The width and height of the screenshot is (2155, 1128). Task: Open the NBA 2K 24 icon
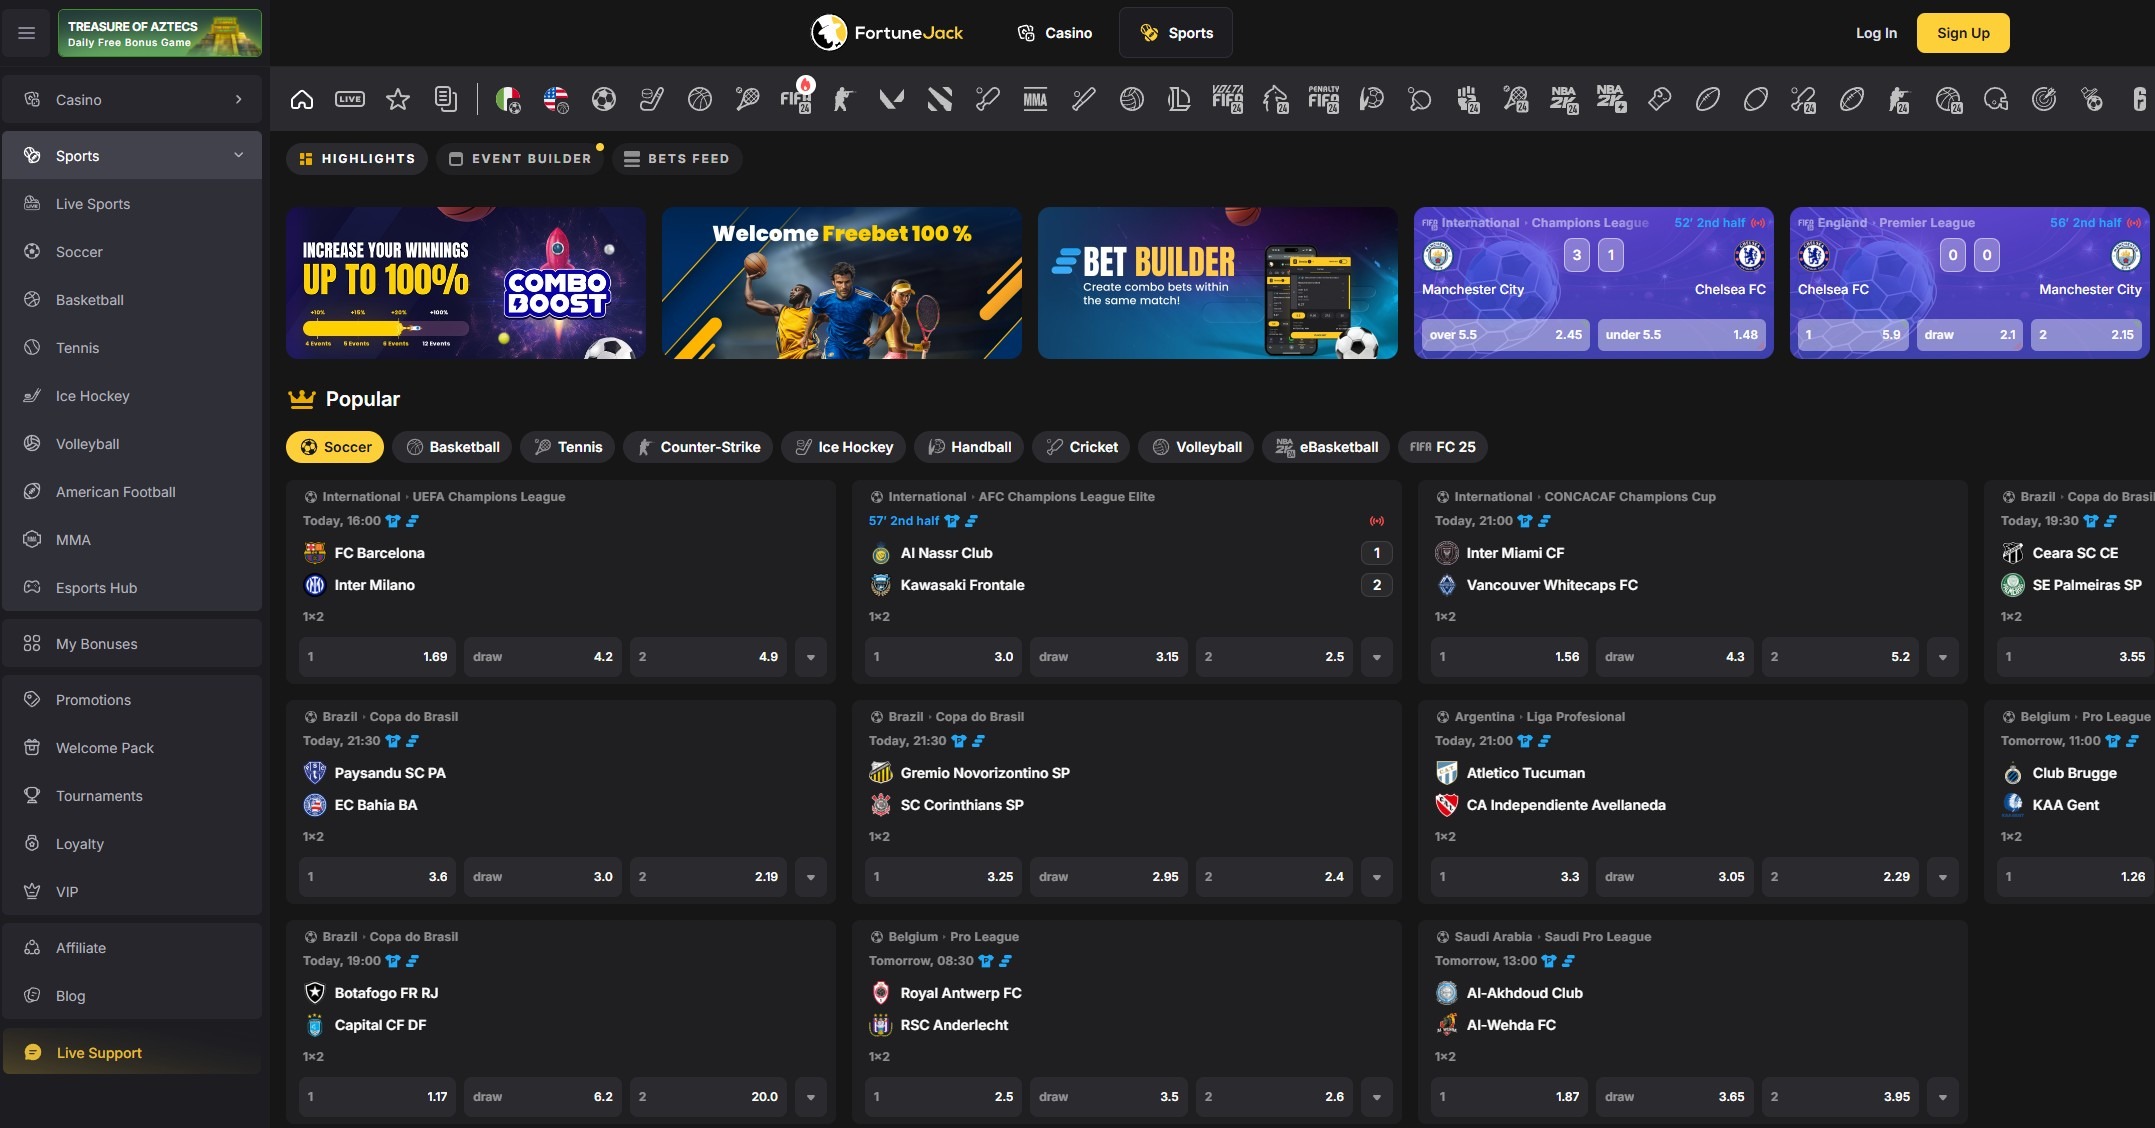(x=1564, y=99)
